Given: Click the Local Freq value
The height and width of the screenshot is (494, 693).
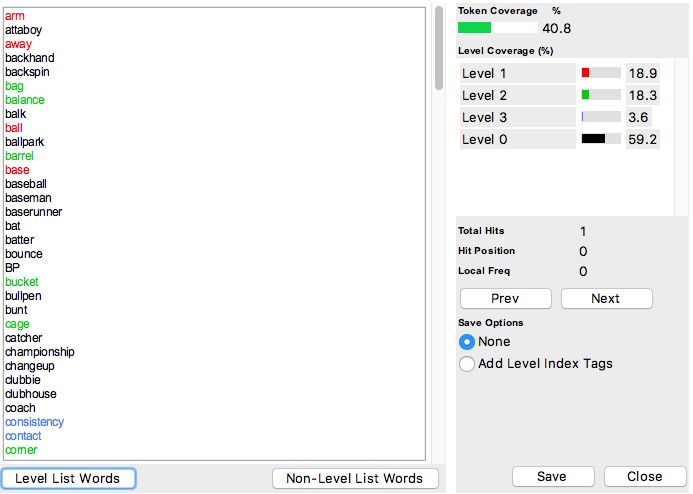Looking at the screenshot, I should [583, 271].
